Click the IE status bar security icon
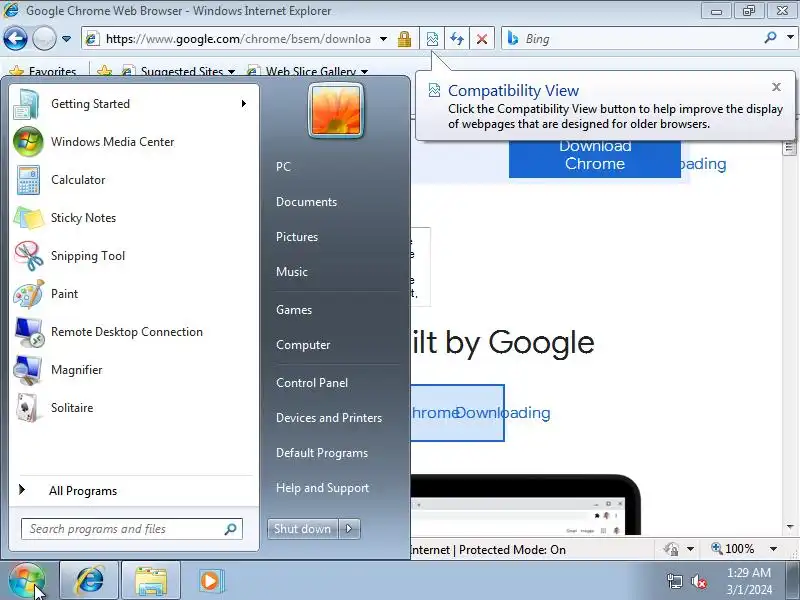Image resolution: width=800 pixels, height=600 pixels. (x=671, y=549)
